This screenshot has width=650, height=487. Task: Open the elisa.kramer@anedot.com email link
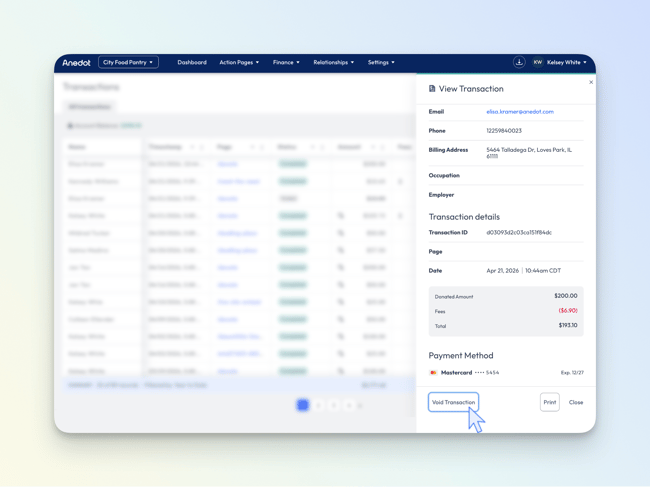coord(519,112)
